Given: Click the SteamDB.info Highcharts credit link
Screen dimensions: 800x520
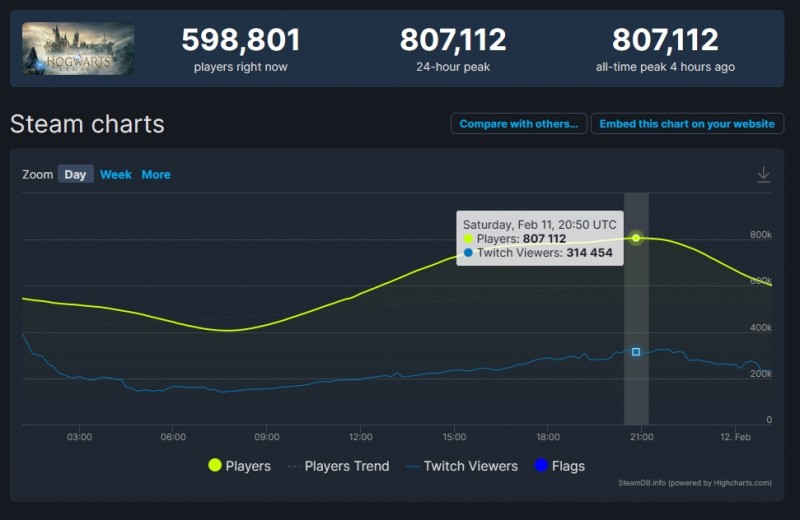Looking at the screenshot, I should tap(694, 483).
